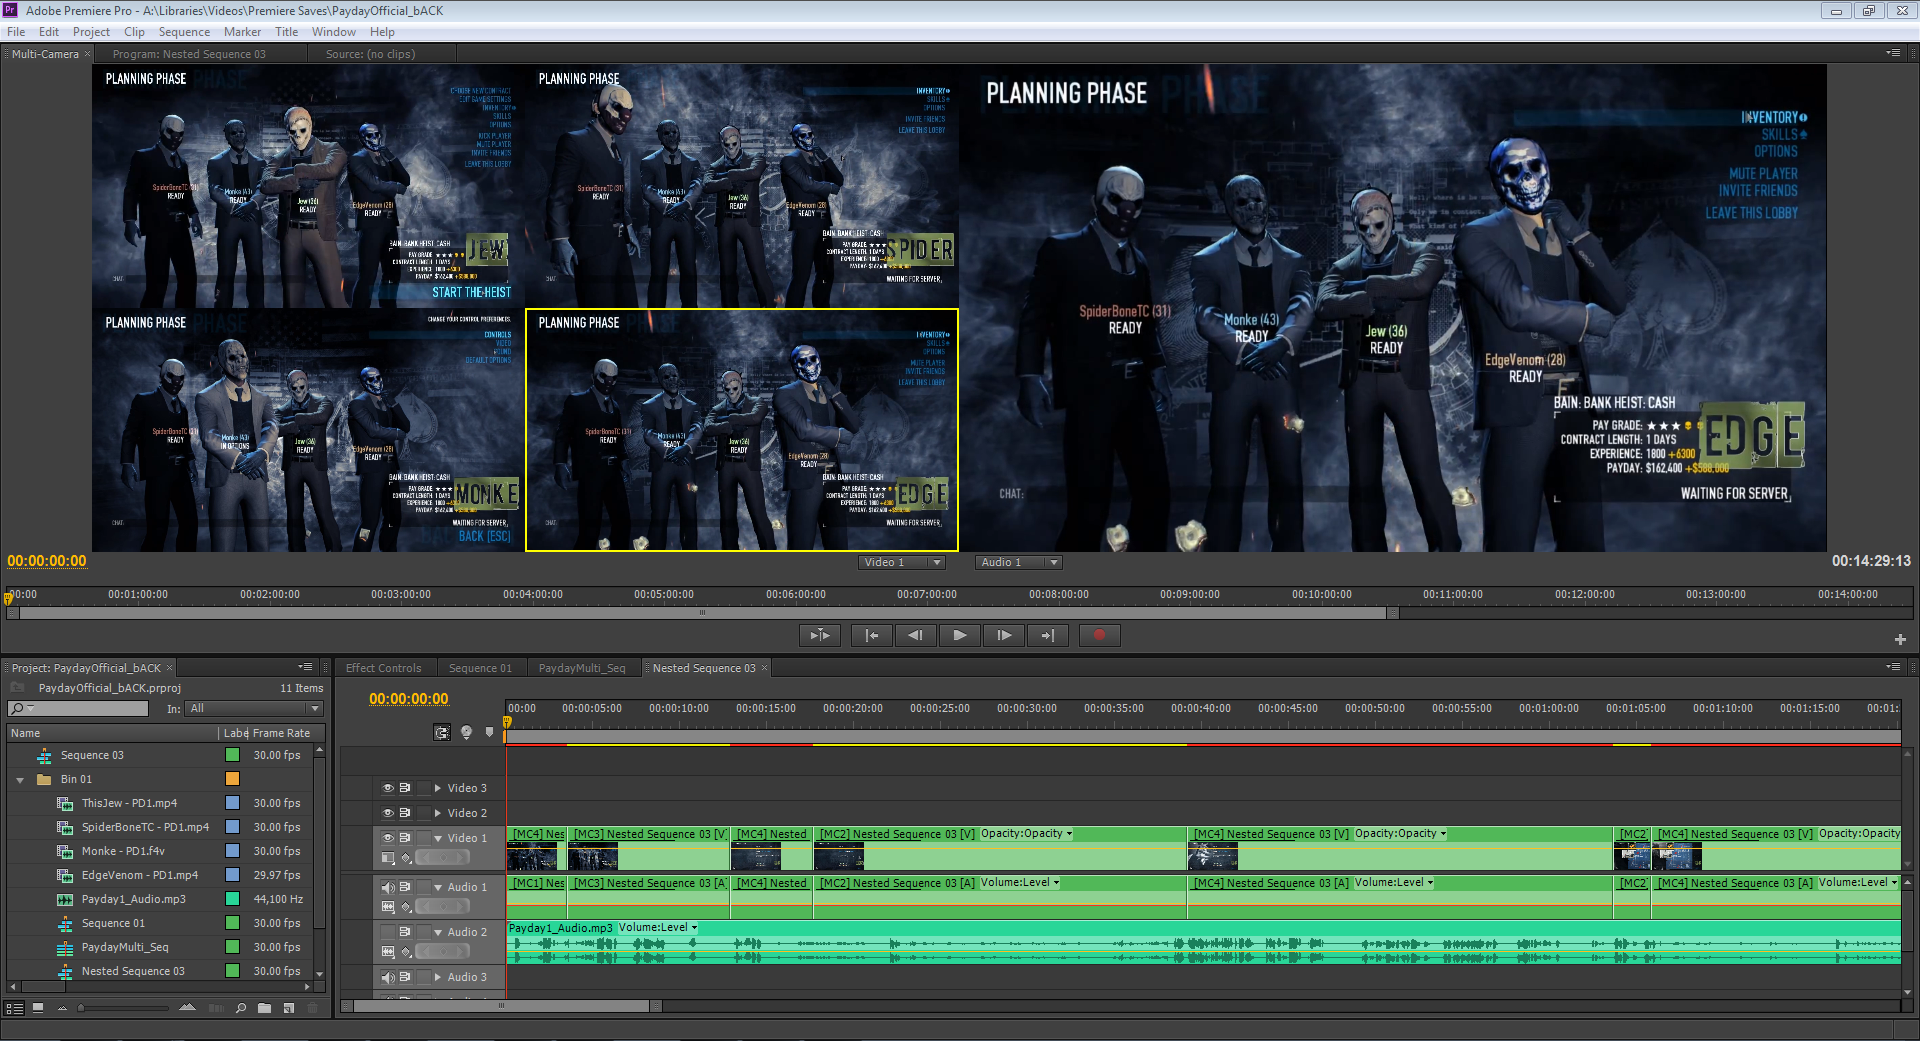
Task: Mute the Audio 3 track speaker icon
Action: point(388,977)
